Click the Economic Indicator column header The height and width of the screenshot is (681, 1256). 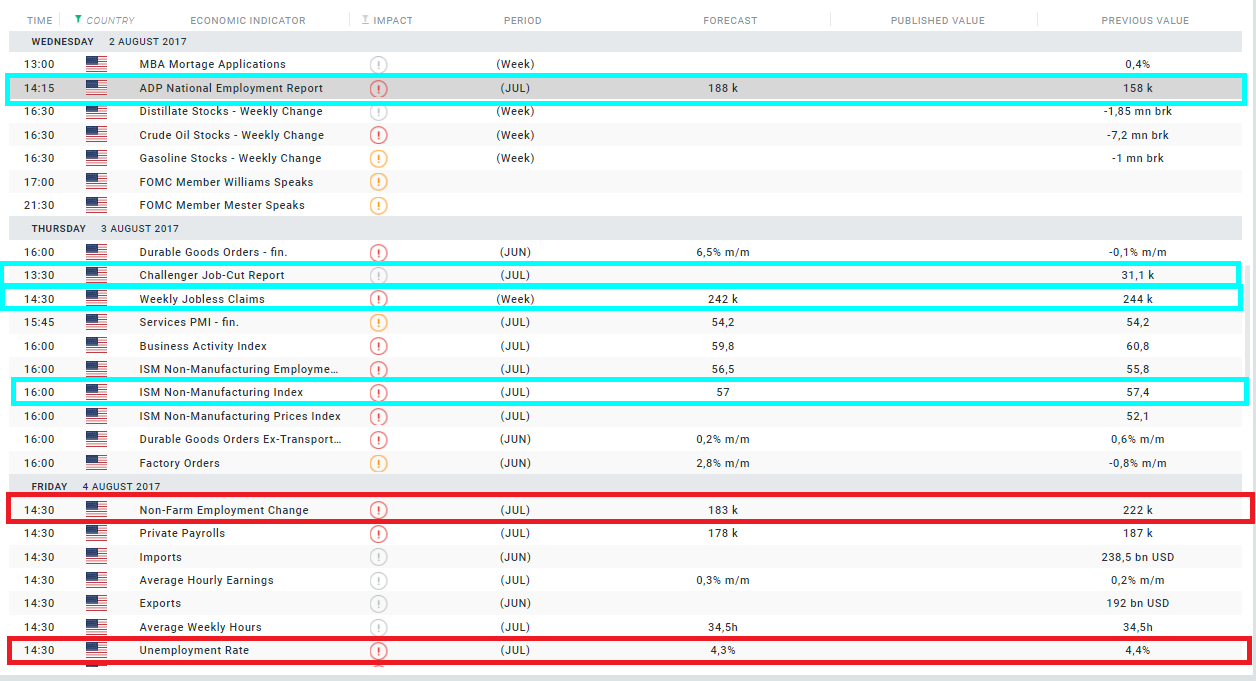coord(248,20)
